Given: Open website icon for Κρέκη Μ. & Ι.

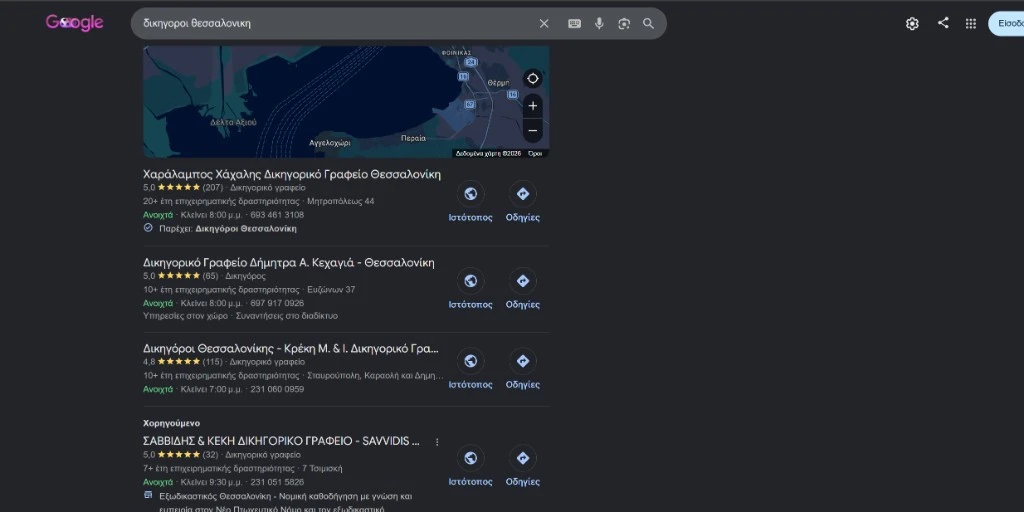Looking at the screenshot, I should [470, 361].
